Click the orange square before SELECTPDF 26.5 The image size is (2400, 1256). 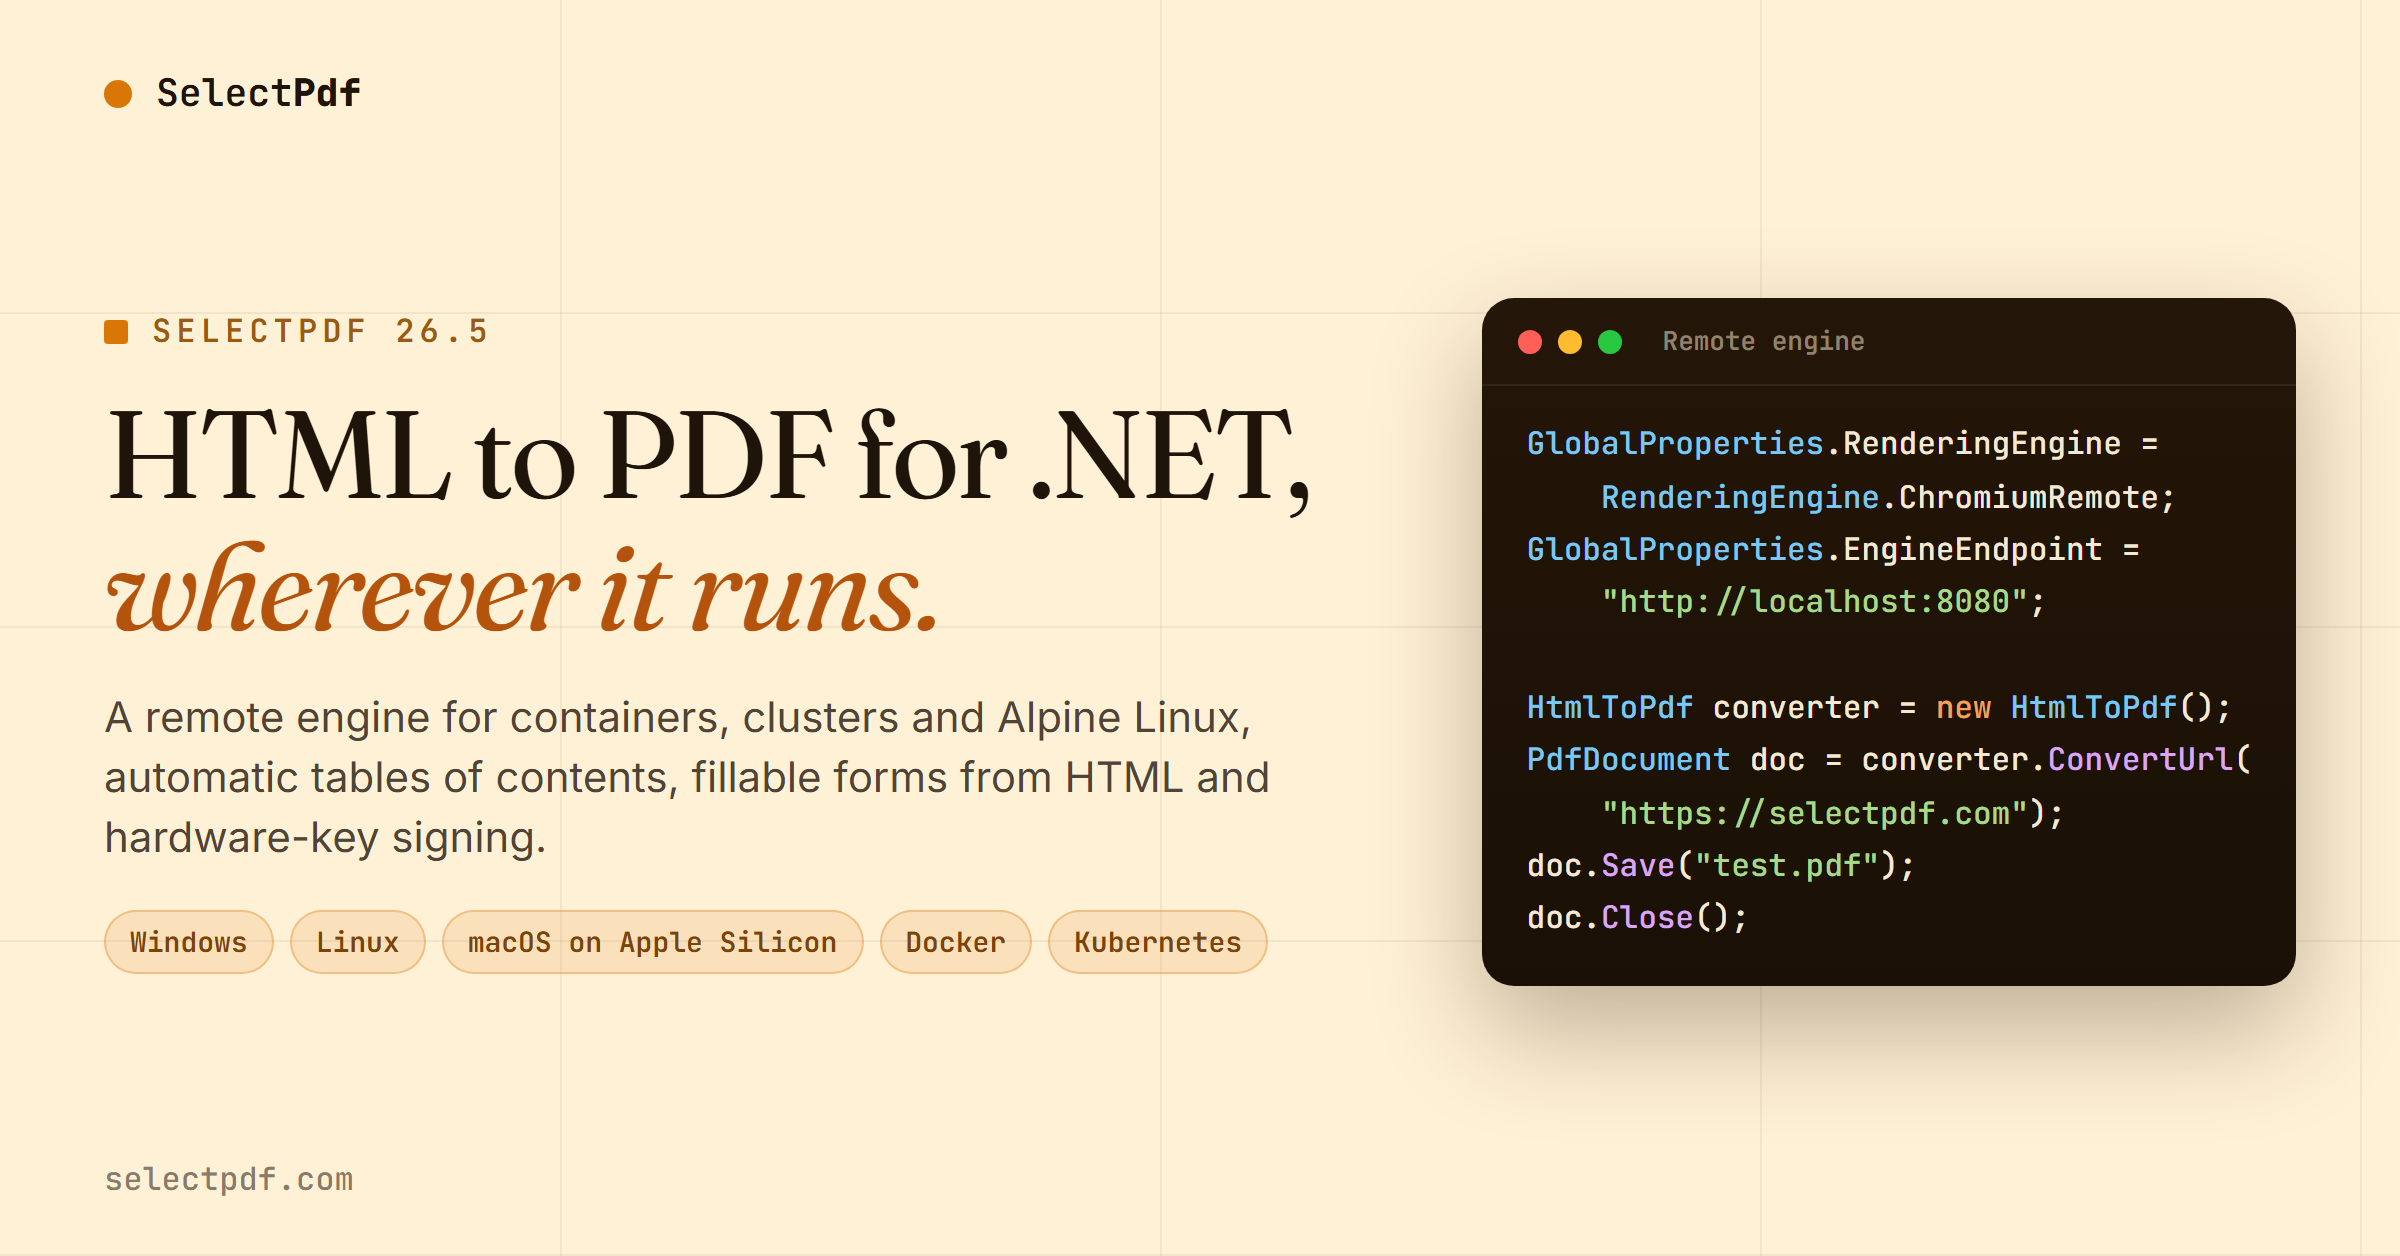(x=116, y=332)
